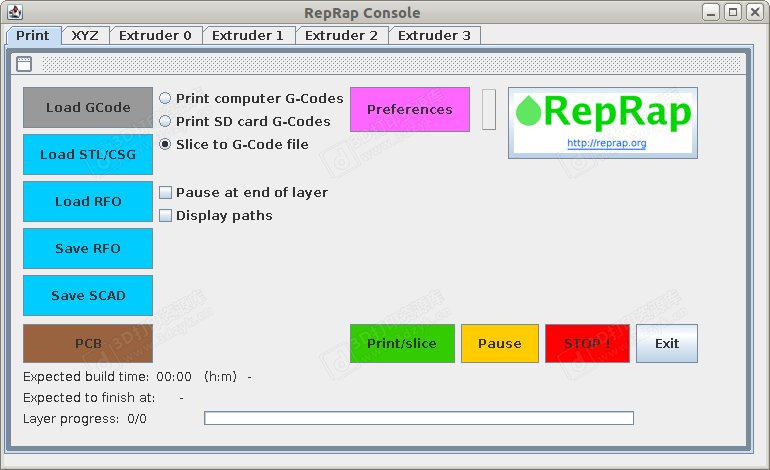
Task: Click the small panel icon below Print tab
Action: coord(24,64)
